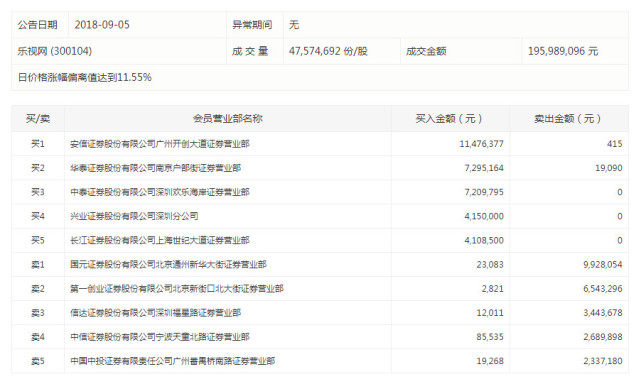The height and width of the screenshot is (379, 641).
Task: Select the 买3 row label
Action: tap(38, 192)
